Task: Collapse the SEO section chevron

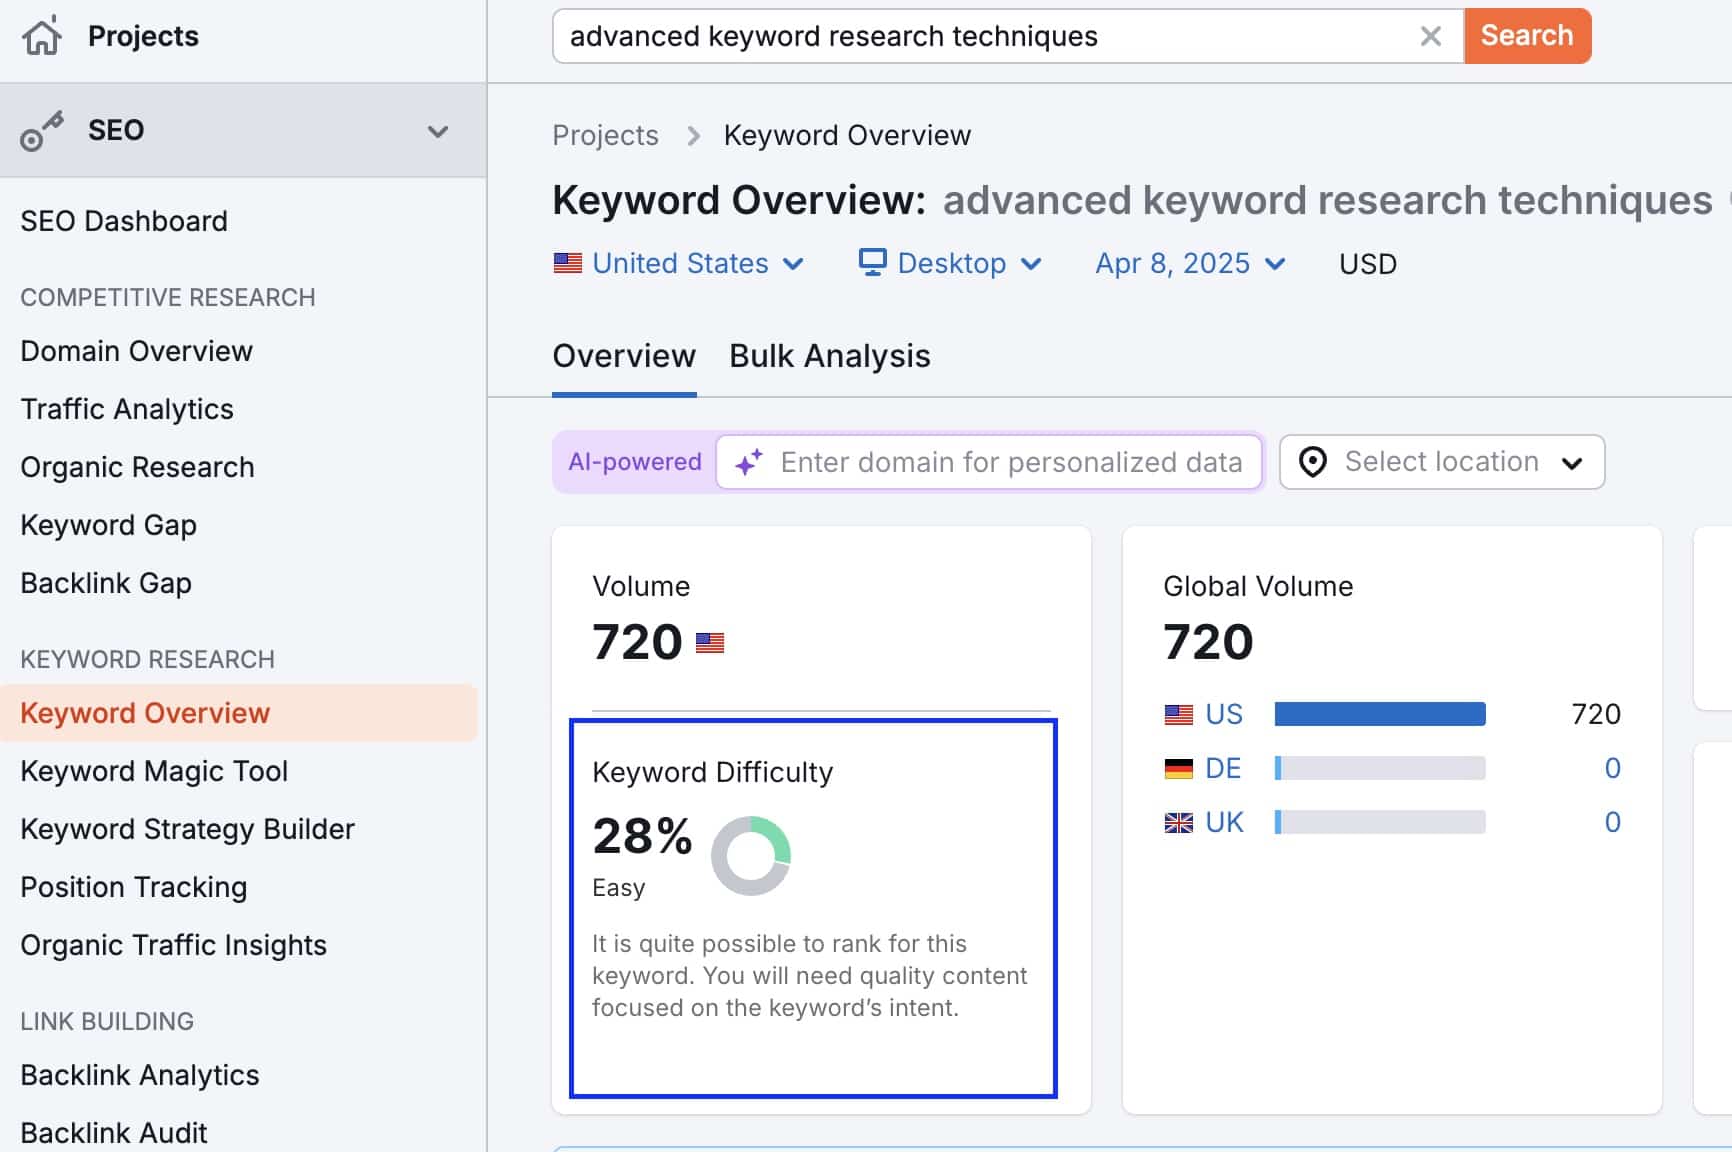Action: tap(438, 131)
